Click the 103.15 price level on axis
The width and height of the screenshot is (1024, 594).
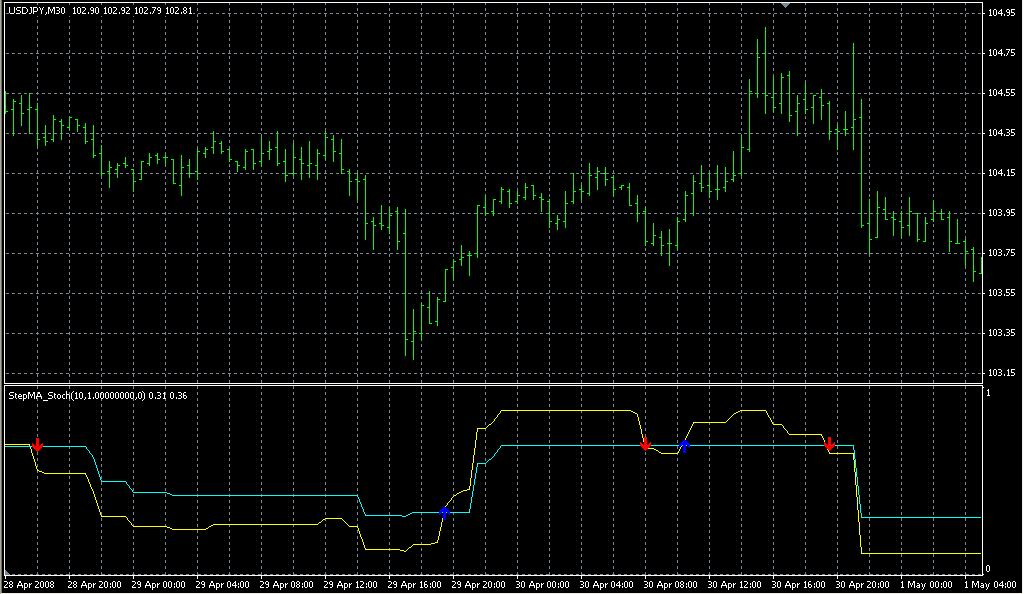click(1000, 373)
